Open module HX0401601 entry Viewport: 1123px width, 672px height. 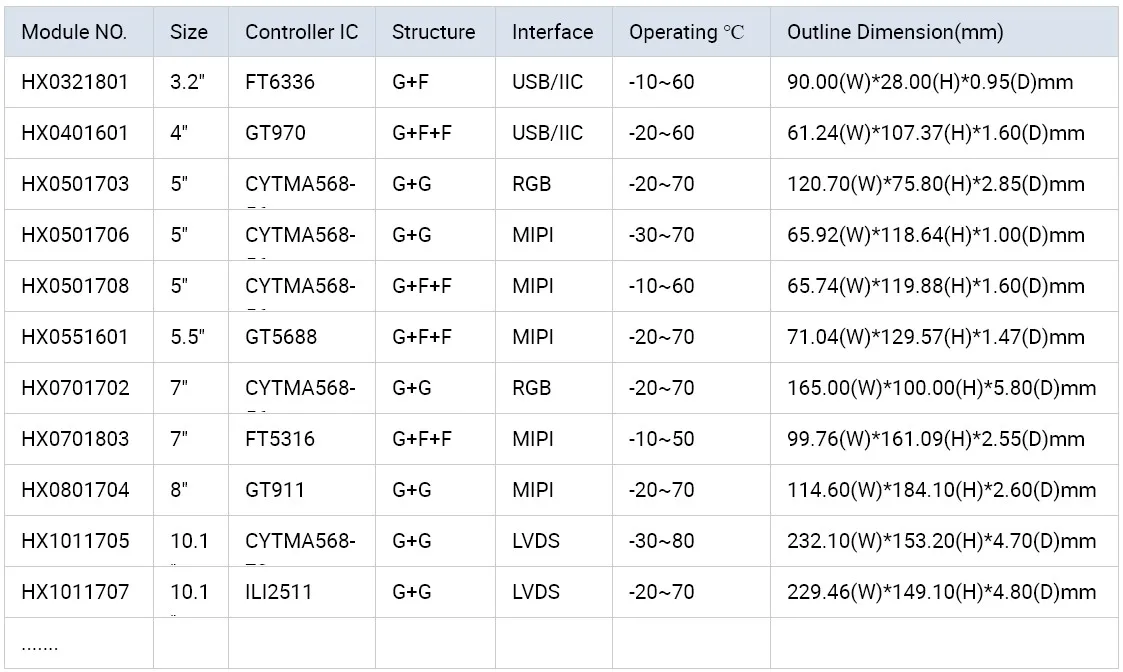click(x=75, y=134)
